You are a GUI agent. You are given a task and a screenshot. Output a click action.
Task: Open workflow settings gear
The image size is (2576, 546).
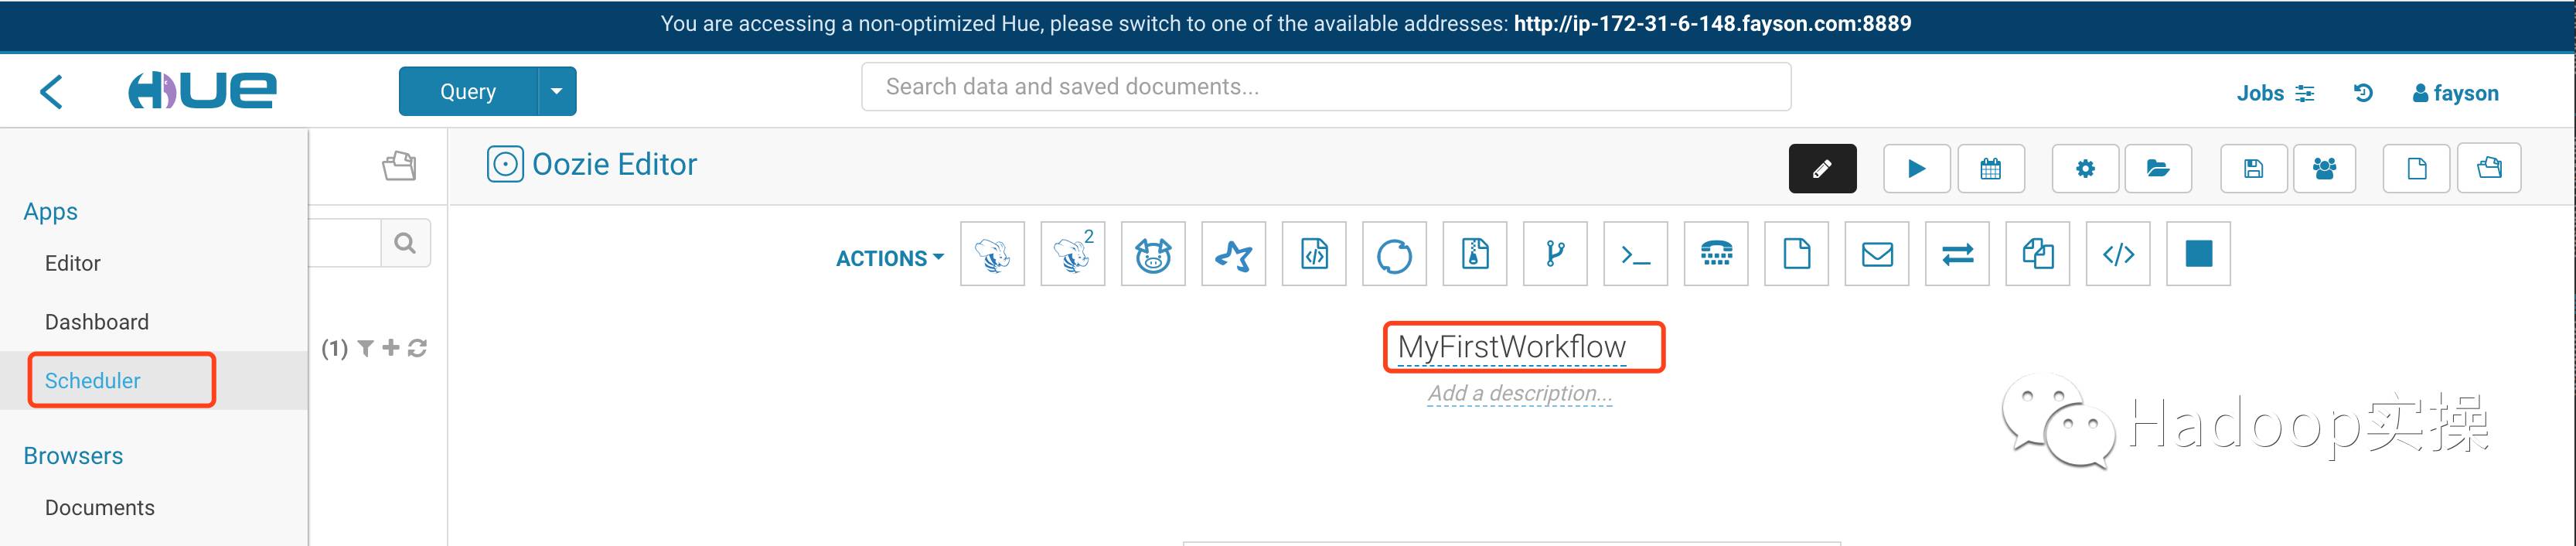(2085, 168)
